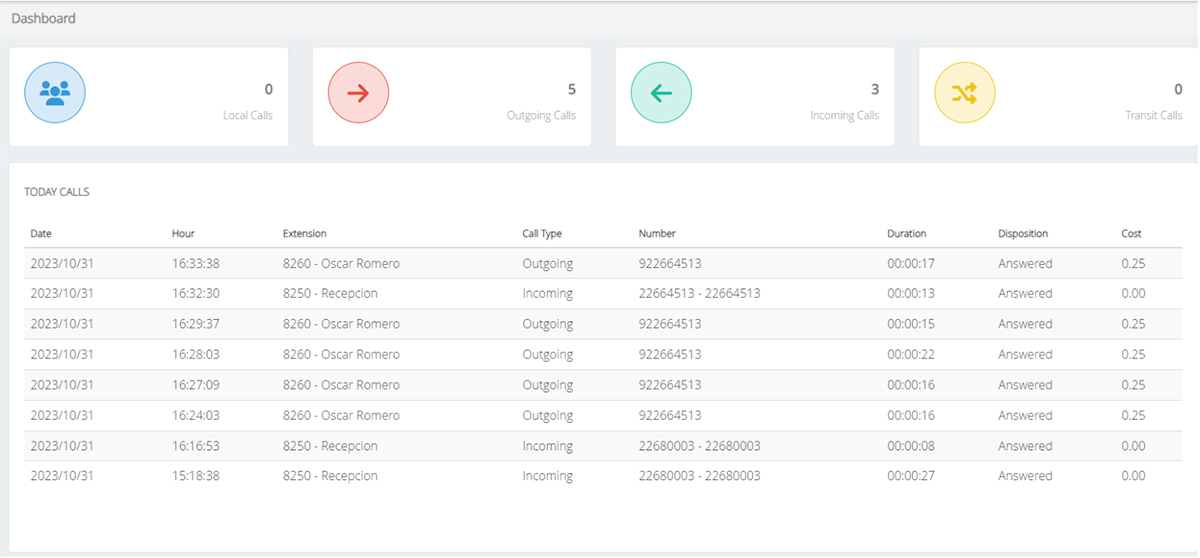Screen dimensions: 1200x558
Task: Sort by the Number column header
Action: coord(657,233)
